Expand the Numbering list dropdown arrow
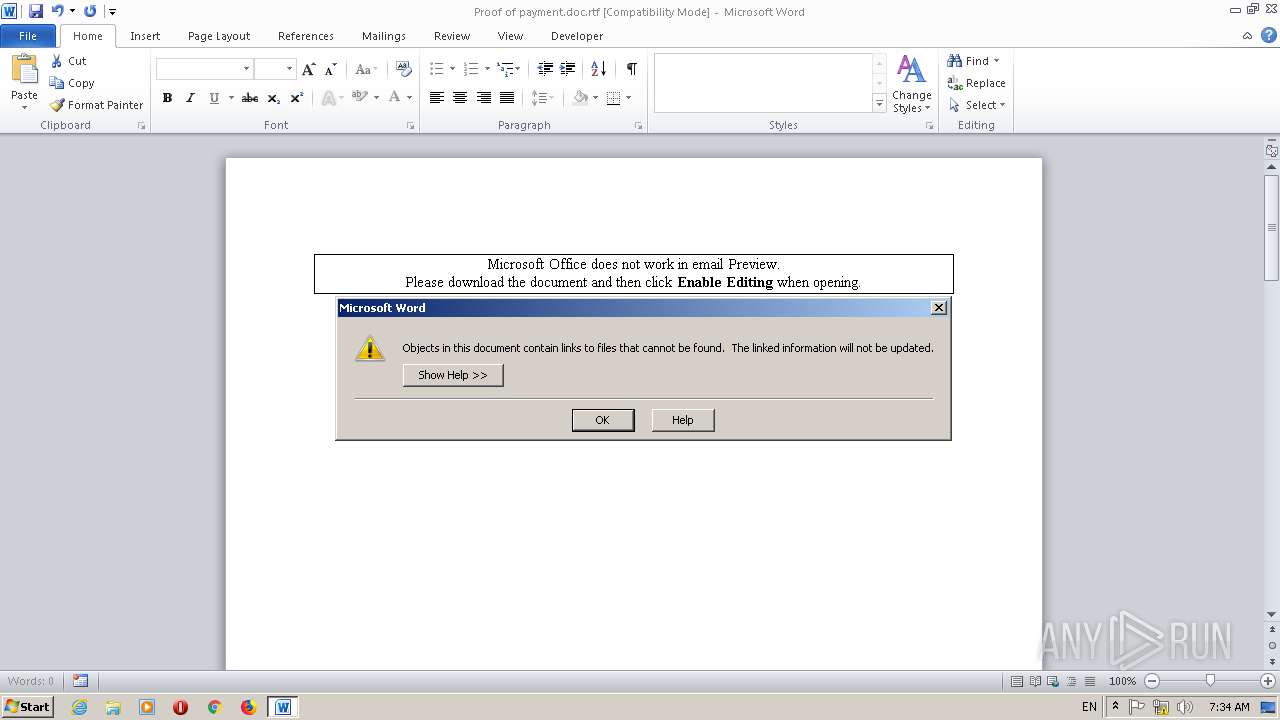The width and height of the screenshot is (1280, 720). [x=487, y=69]
